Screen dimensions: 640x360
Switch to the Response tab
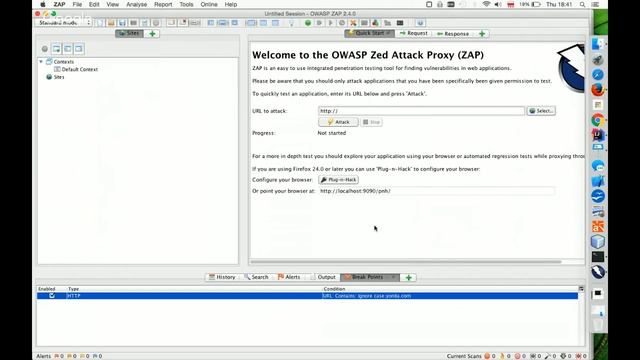pyautogui.click(x=453, y=33)
